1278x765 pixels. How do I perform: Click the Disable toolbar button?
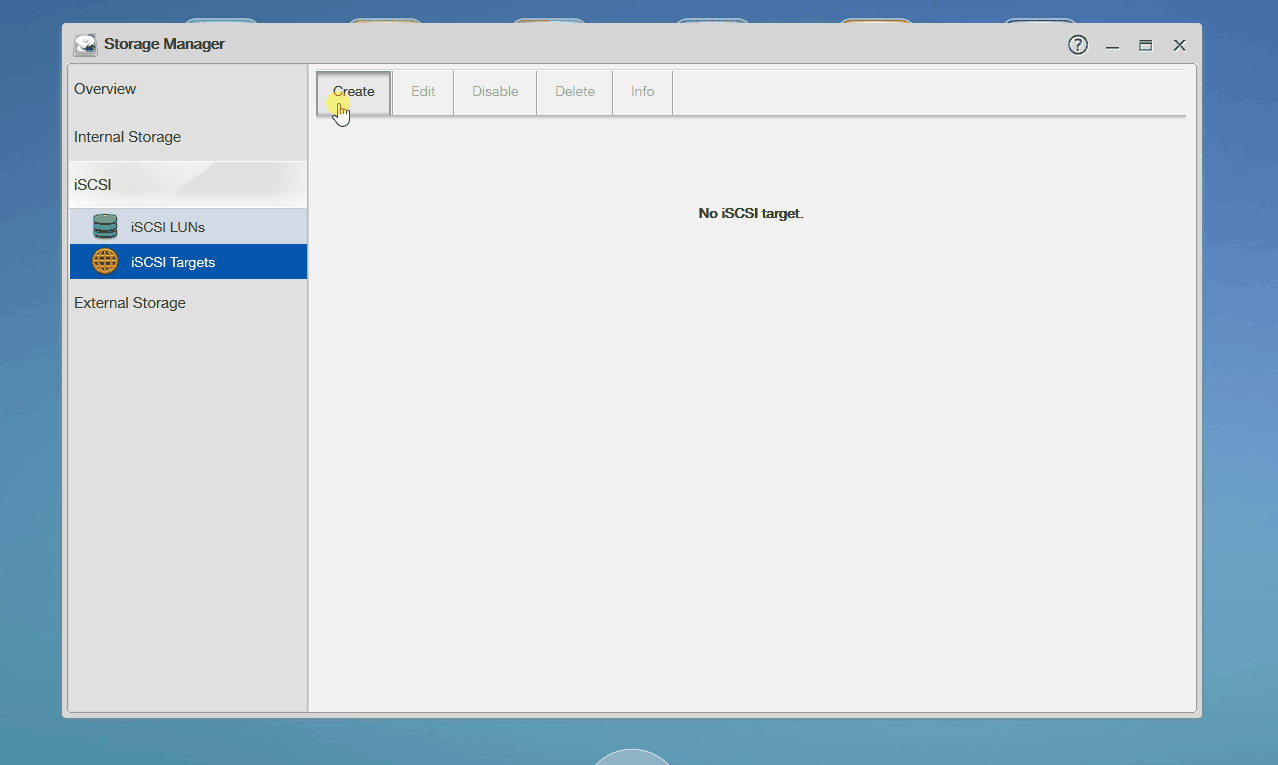click(495, 92)
